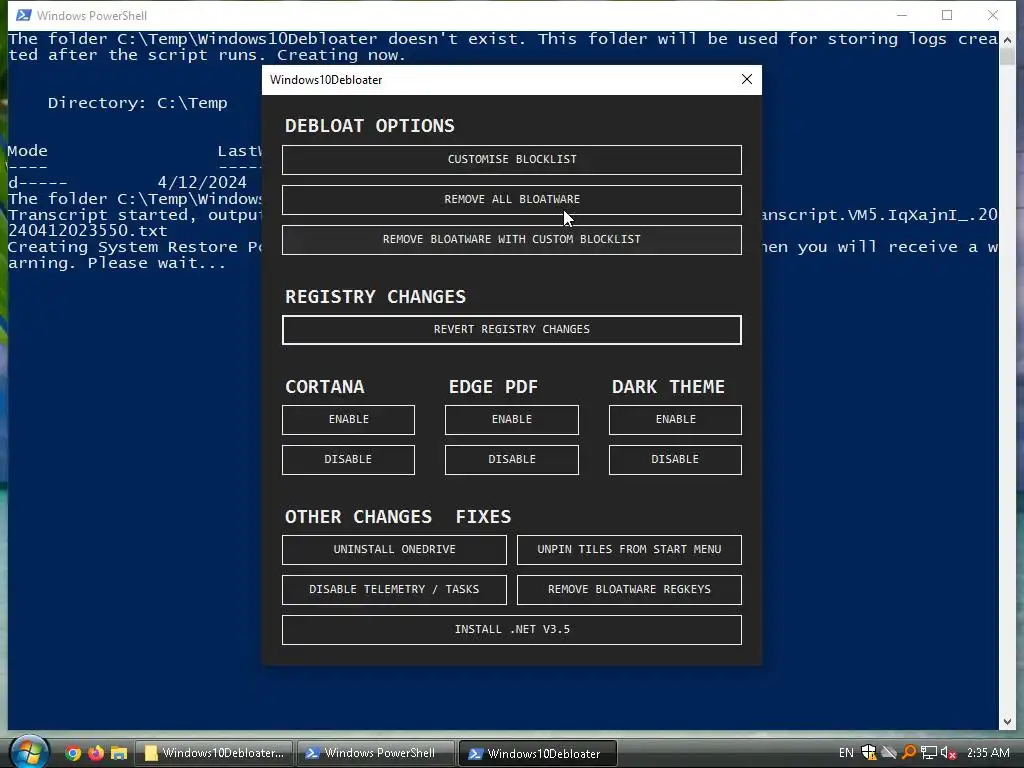Open File Explorer from the taskbar
The height and width of the screenshot is (768, 1024).
pos(119,753)
